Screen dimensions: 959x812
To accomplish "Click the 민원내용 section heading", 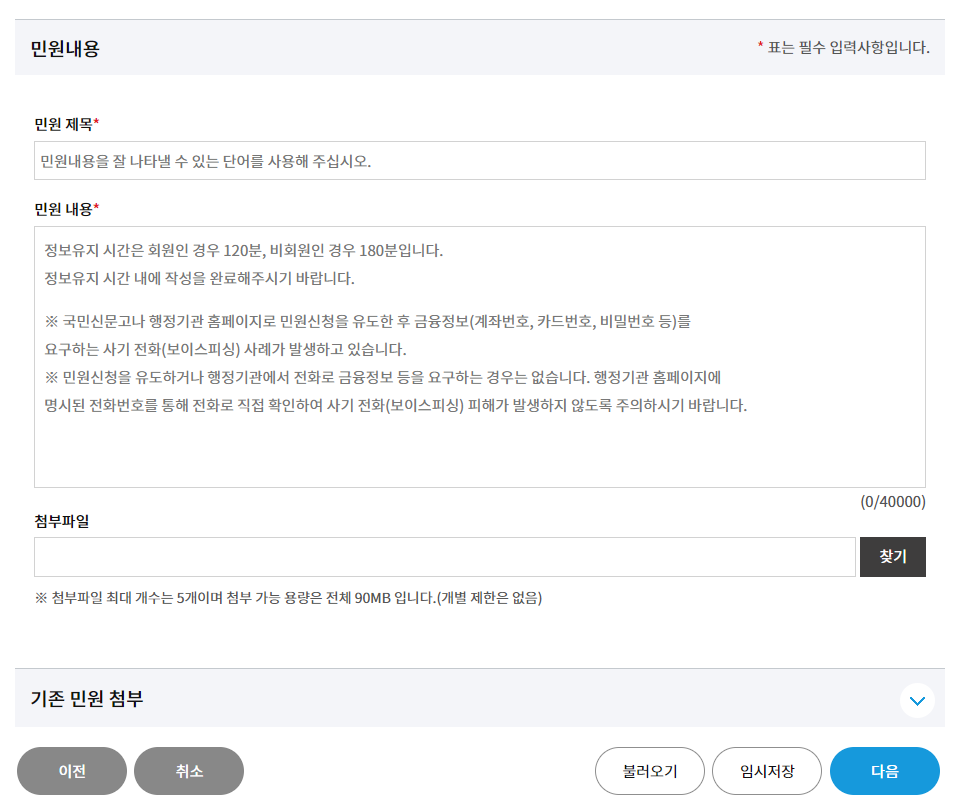I will [65, 48].
